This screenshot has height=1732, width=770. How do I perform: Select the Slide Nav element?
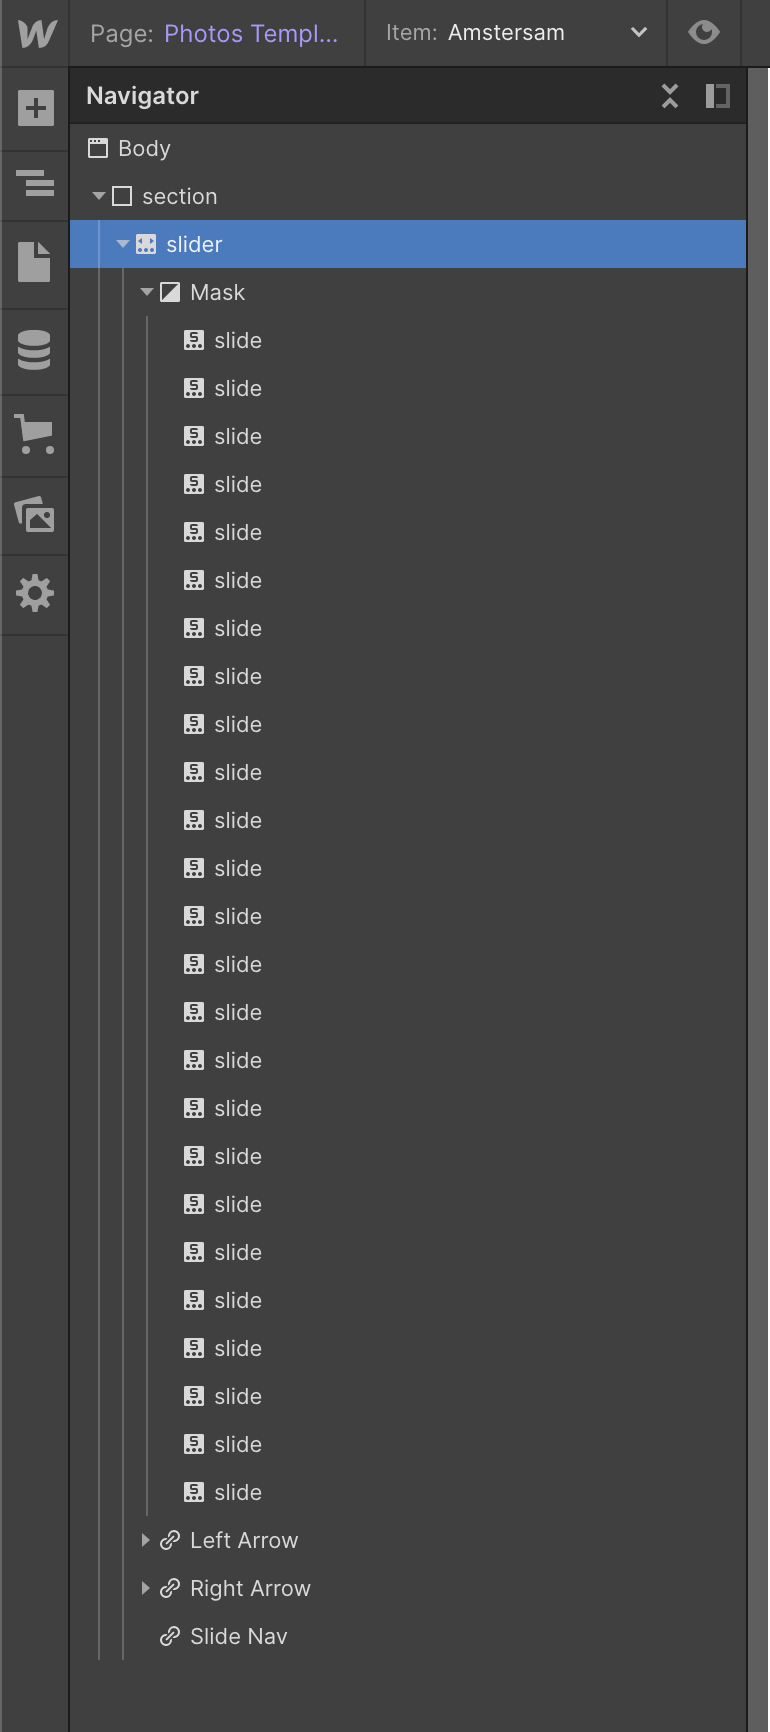click(x=239, y=1636)
